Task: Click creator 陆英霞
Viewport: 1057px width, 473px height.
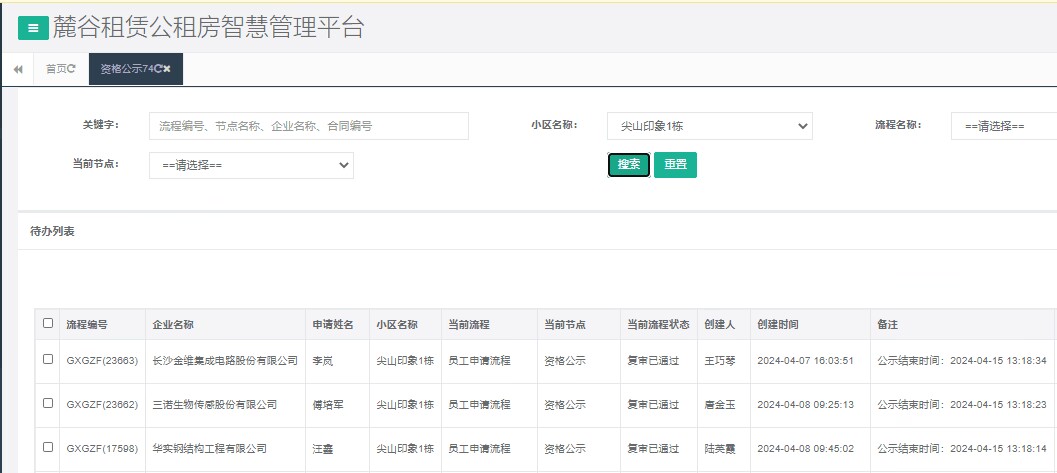Action: tap(720, 449)
